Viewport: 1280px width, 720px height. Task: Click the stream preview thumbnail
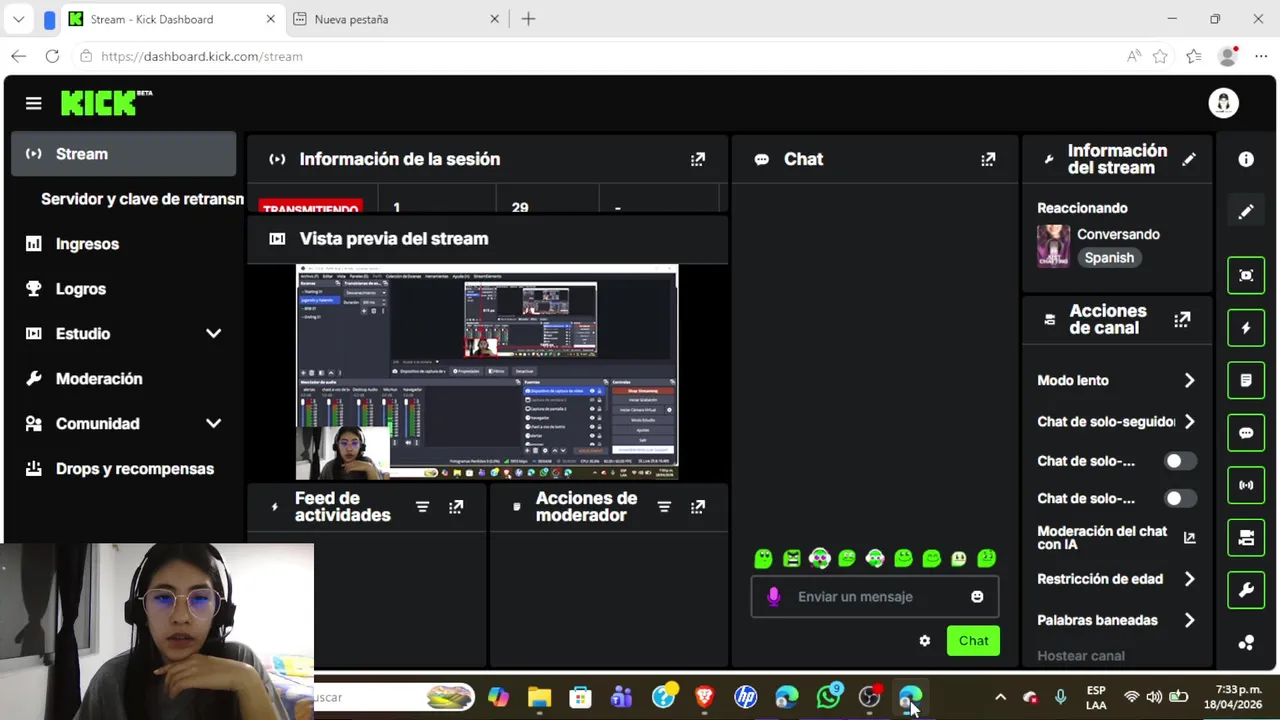pos(487,372)
